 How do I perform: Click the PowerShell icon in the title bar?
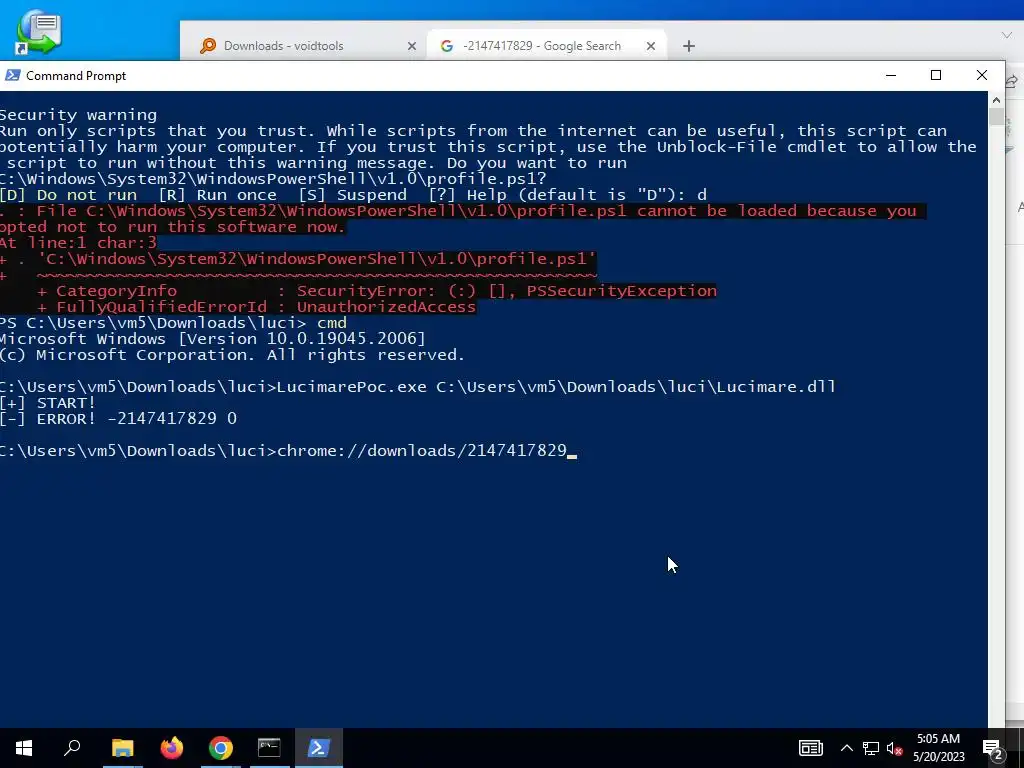(12, 75)
